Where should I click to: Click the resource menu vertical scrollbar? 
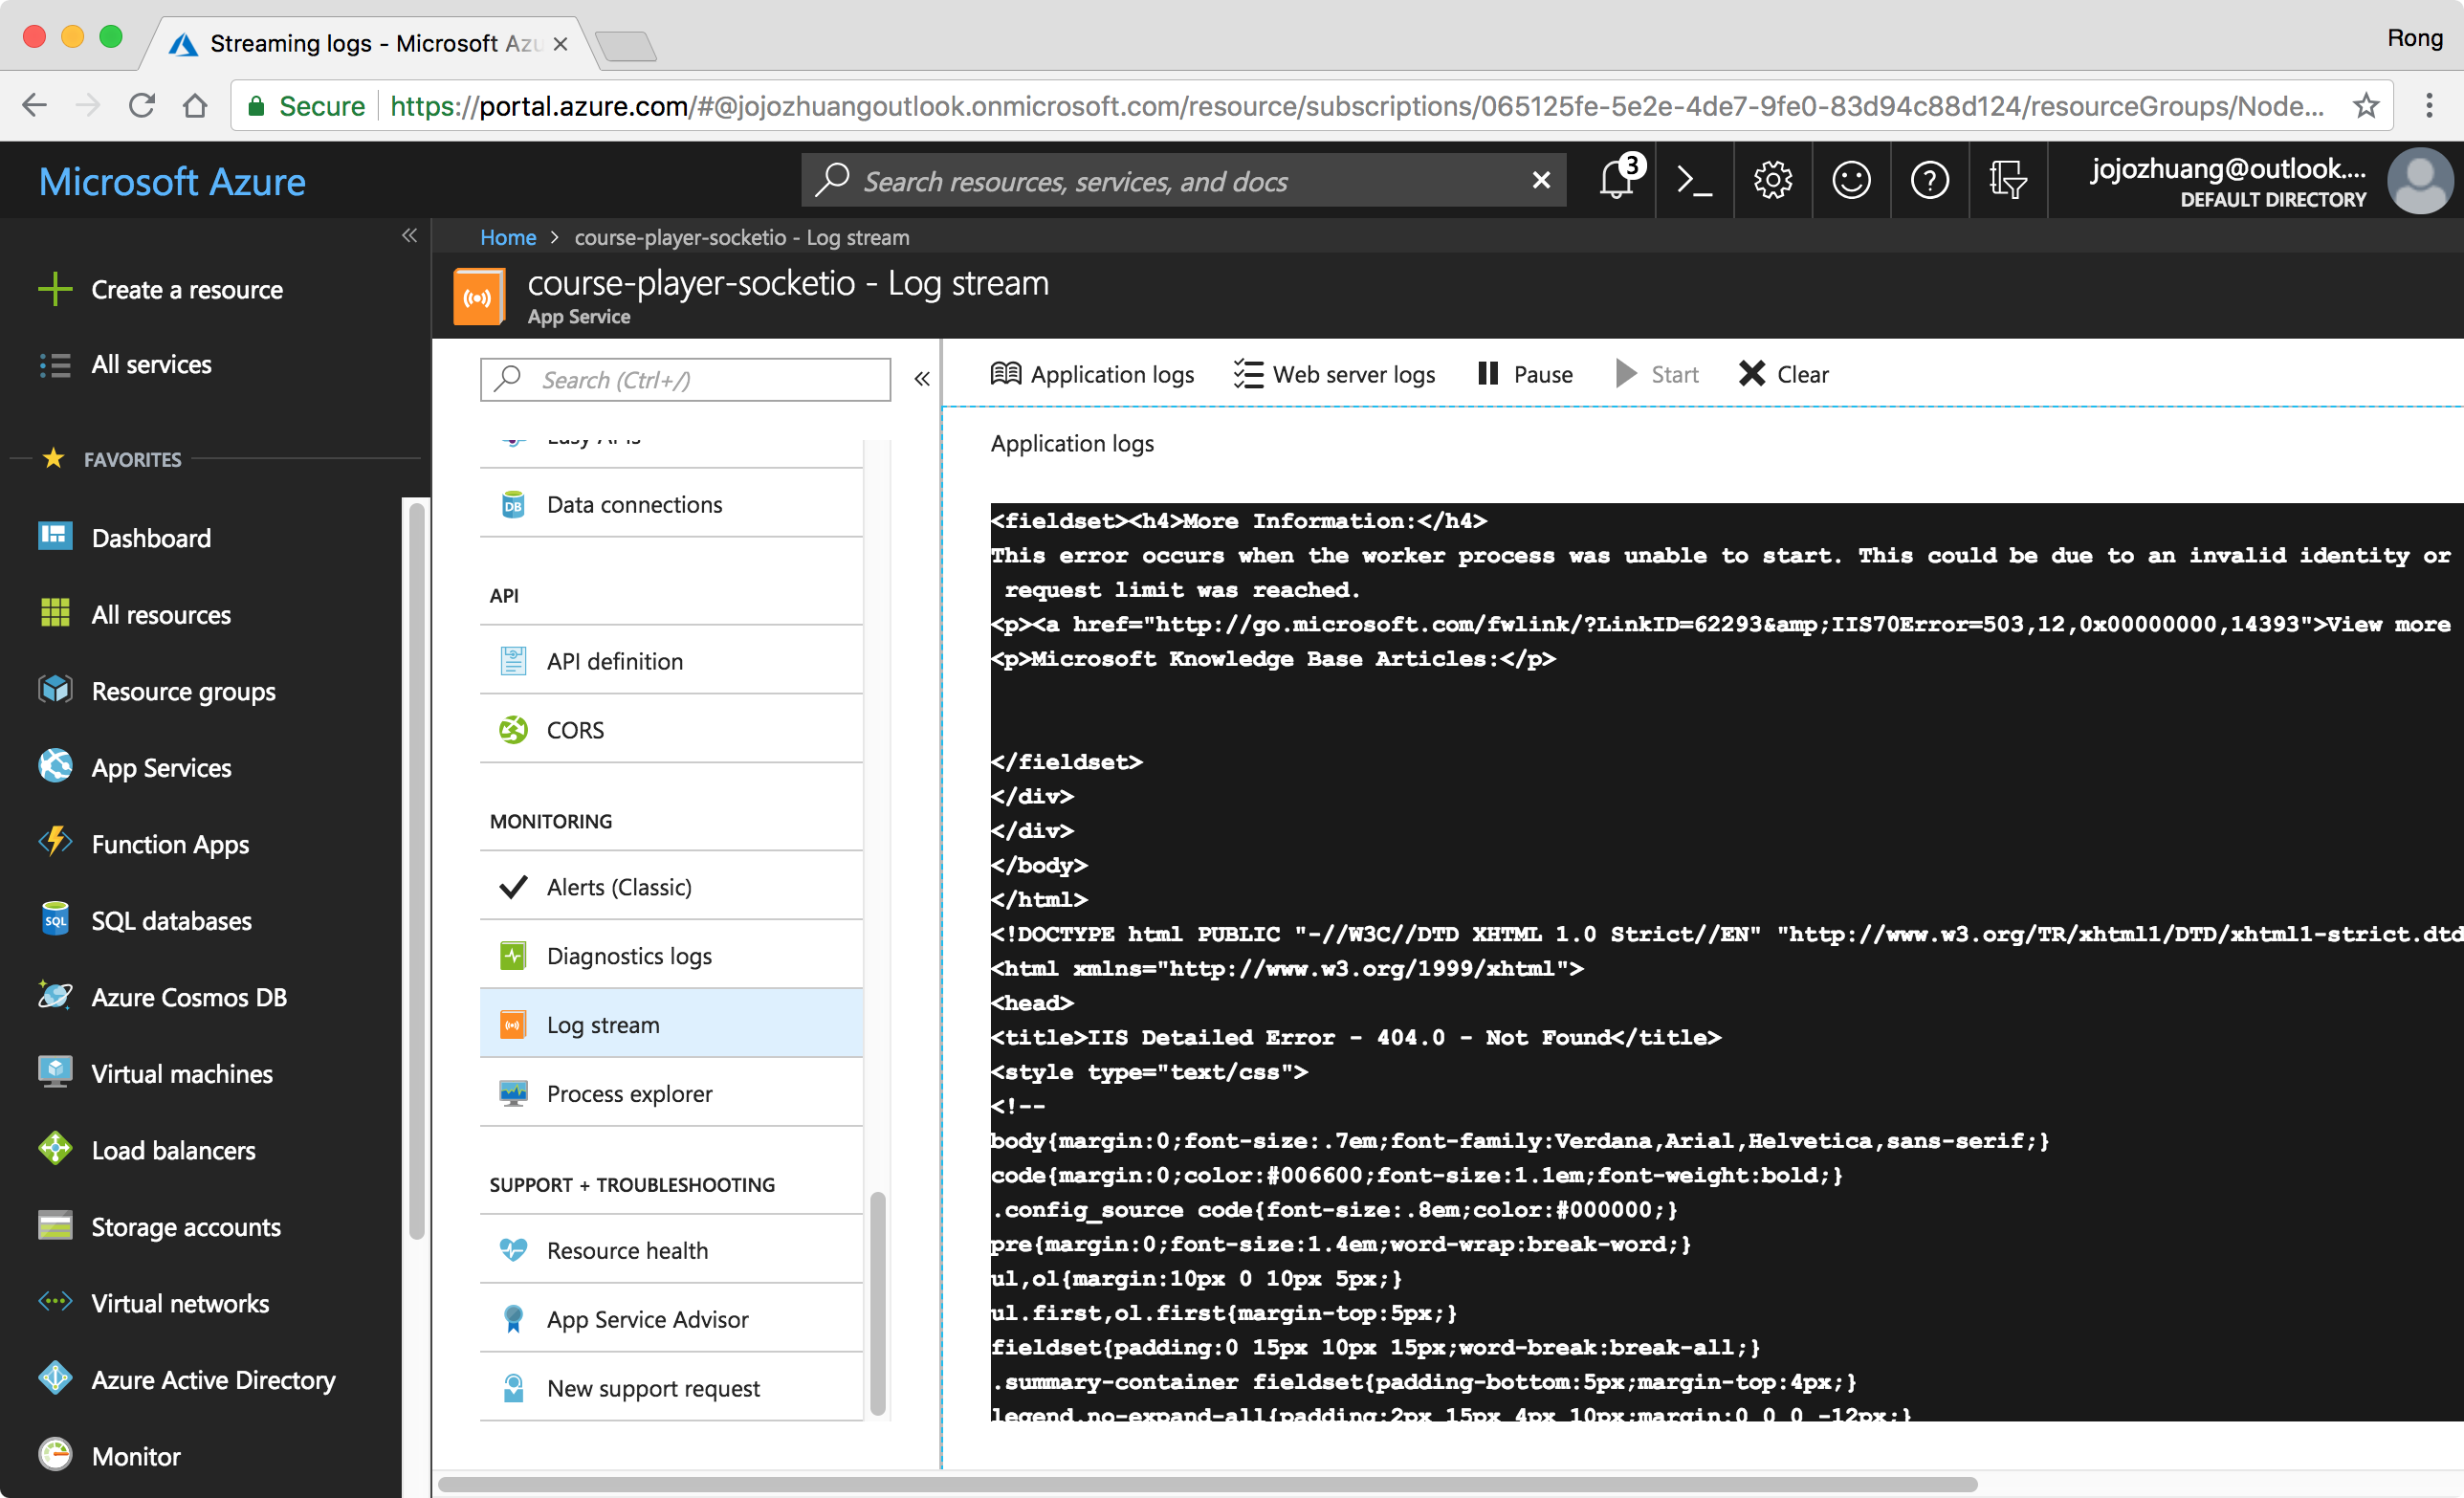pos(877,1302)
